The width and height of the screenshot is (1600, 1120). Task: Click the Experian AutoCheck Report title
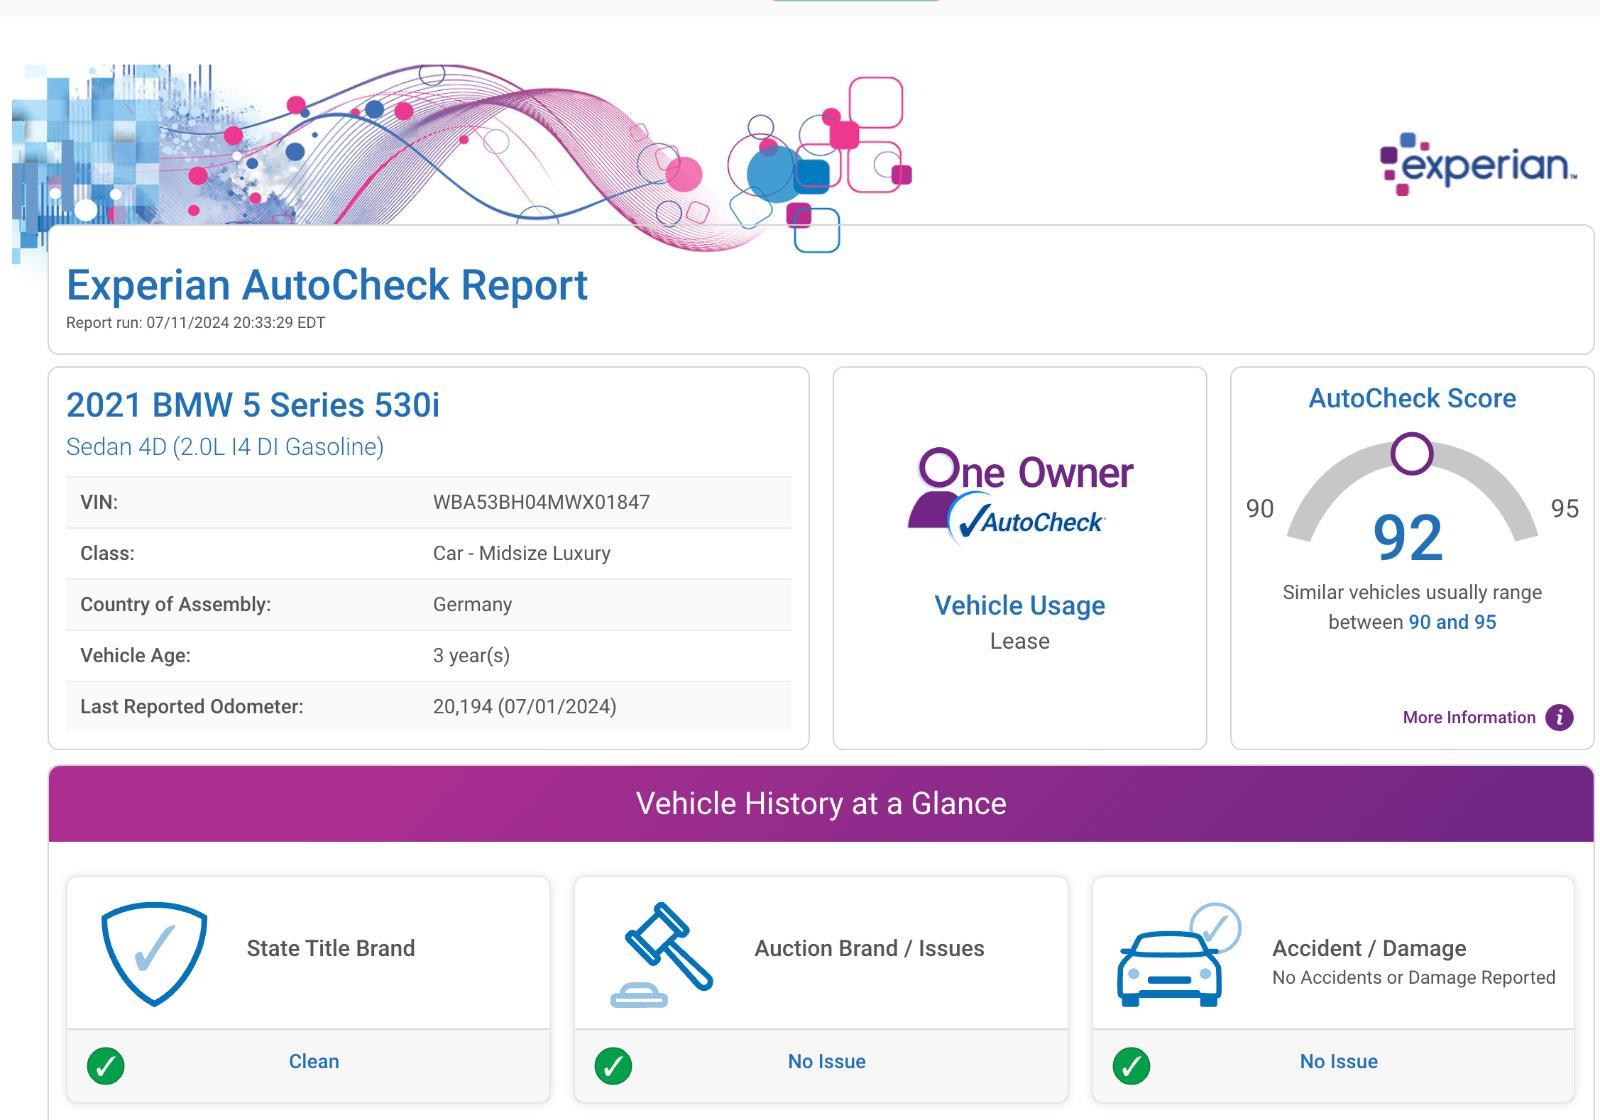pos(327,285)
